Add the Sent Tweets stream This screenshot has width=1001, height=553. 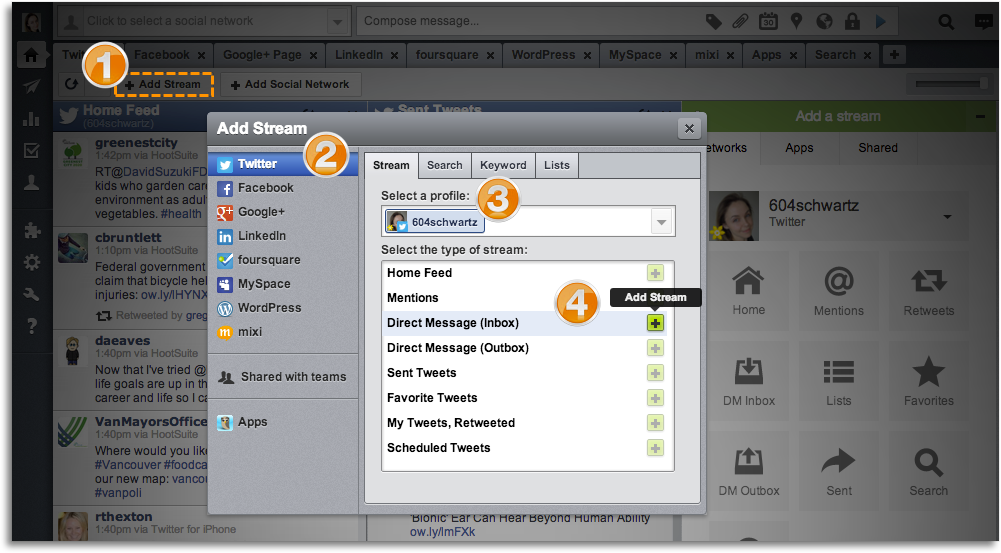pos(655,373)
